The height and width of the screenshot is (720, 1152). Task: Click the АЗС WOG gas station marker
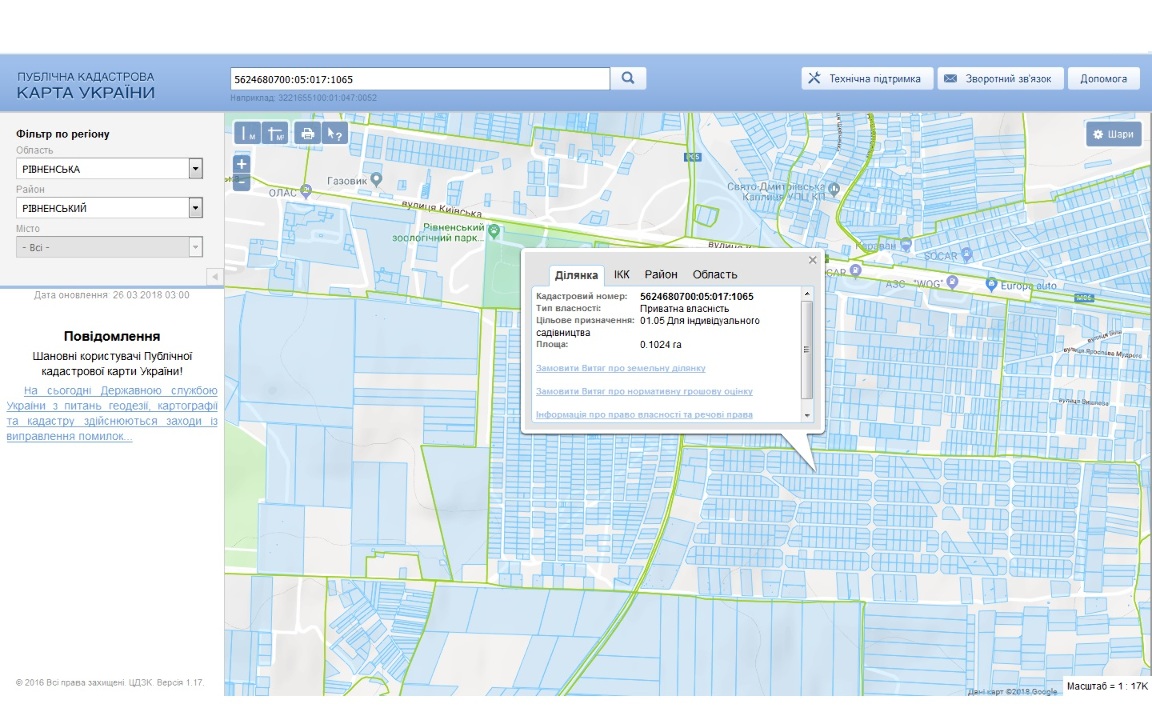point(952,281)
